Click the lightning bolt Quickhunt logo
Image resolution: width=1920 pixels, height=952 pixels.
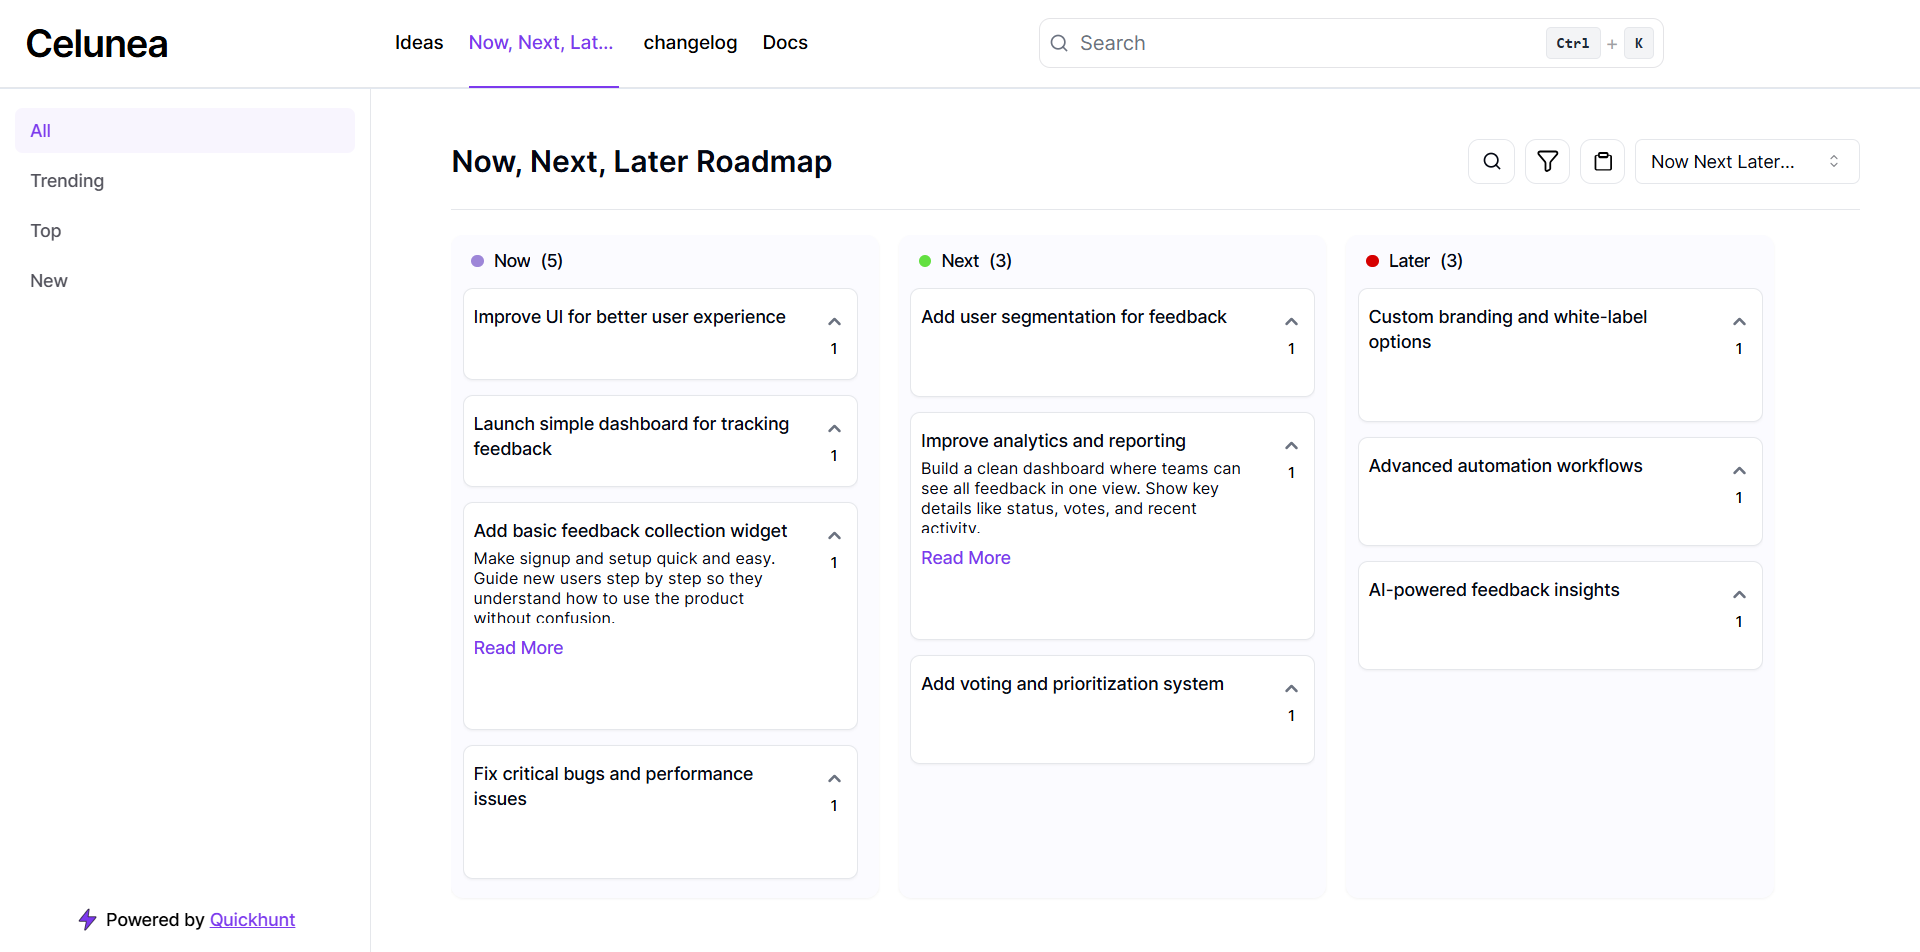pyautogui.click(x=88, y=919)
